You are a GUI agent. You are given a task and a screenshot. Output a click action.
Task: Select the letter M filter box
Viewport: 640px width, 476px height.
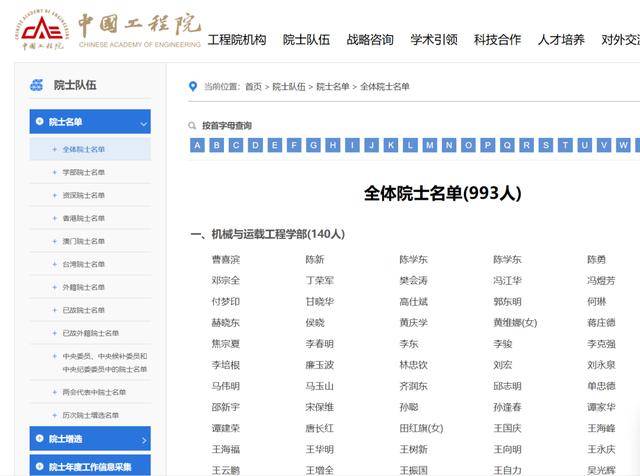click(x=429, y=145)
